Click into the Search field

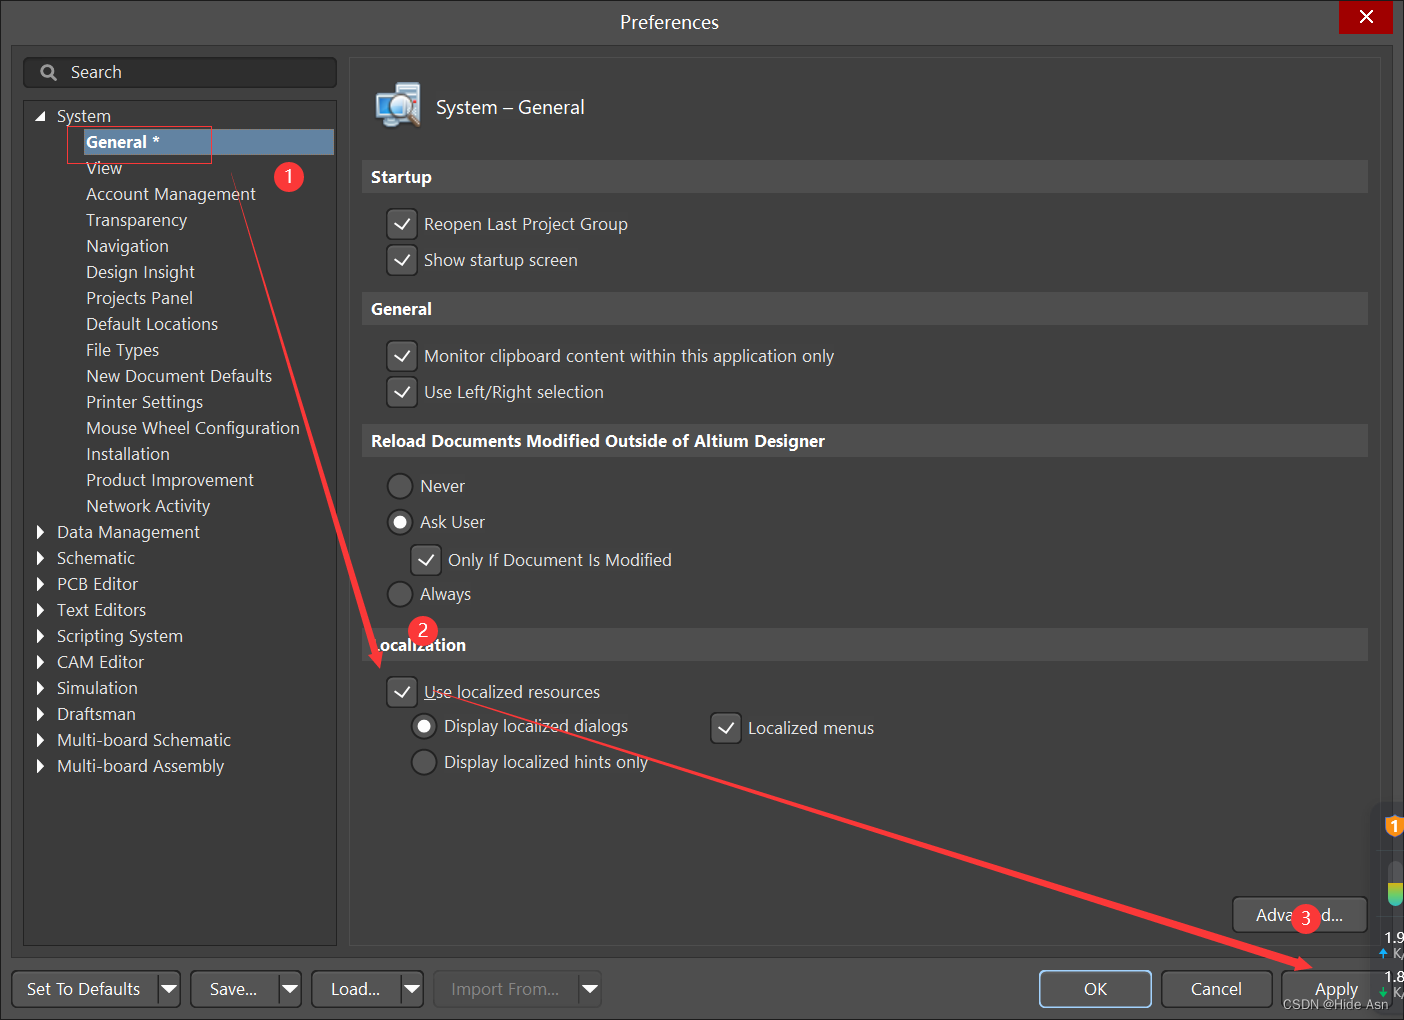(180, 72)
